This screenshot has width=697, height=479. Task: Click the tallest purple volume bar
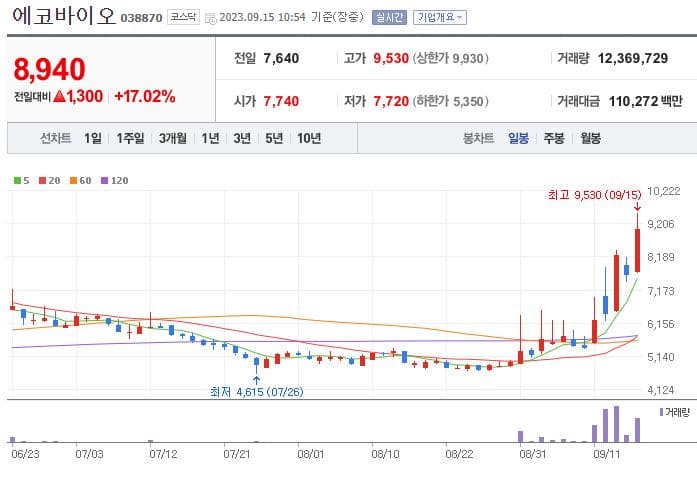617,424
